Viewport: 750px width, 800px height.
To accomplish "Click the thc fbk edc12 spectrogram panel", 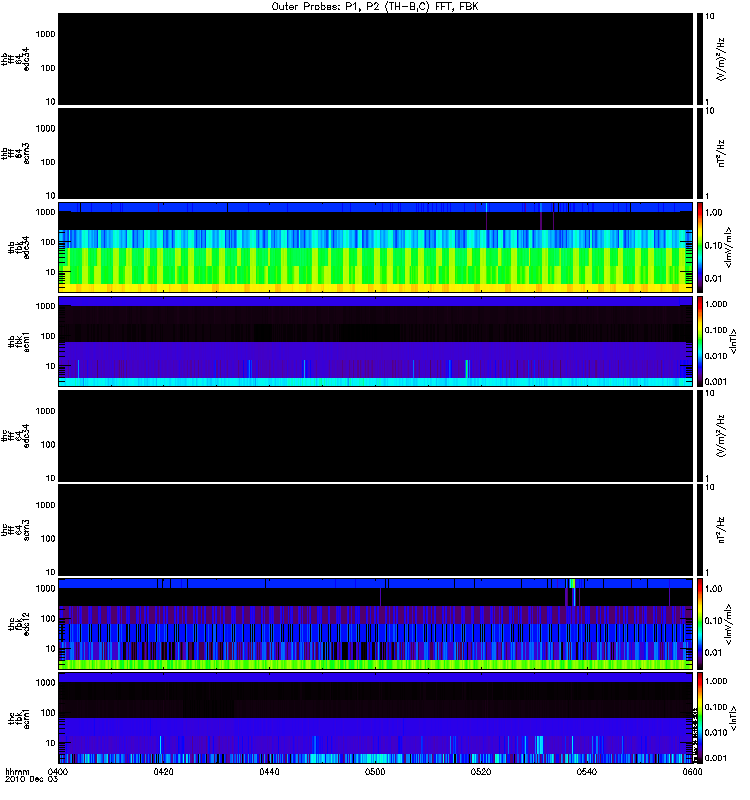I will 375,623.
